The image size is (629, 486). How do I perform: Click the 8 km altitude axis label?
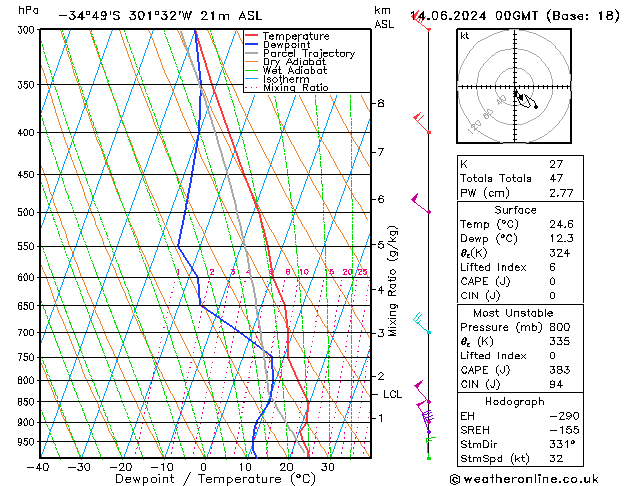[381, 103]
